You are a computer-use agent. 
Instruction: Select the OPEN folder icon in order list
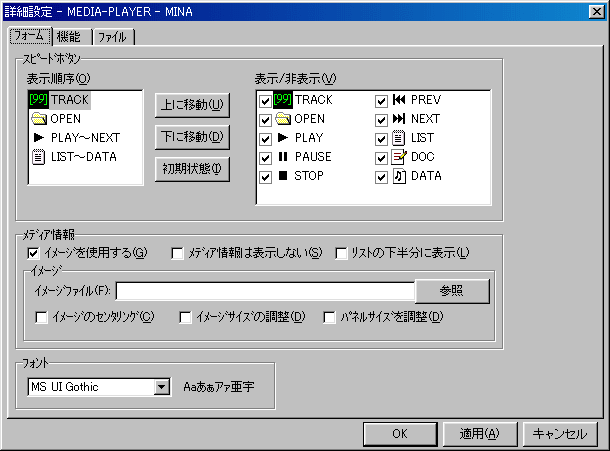point(39,118)
